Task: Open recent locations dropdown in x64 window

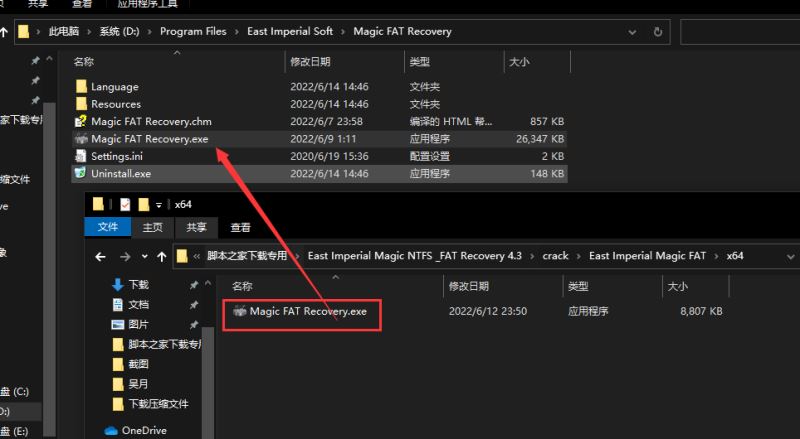Action: (x=144, y=256)
